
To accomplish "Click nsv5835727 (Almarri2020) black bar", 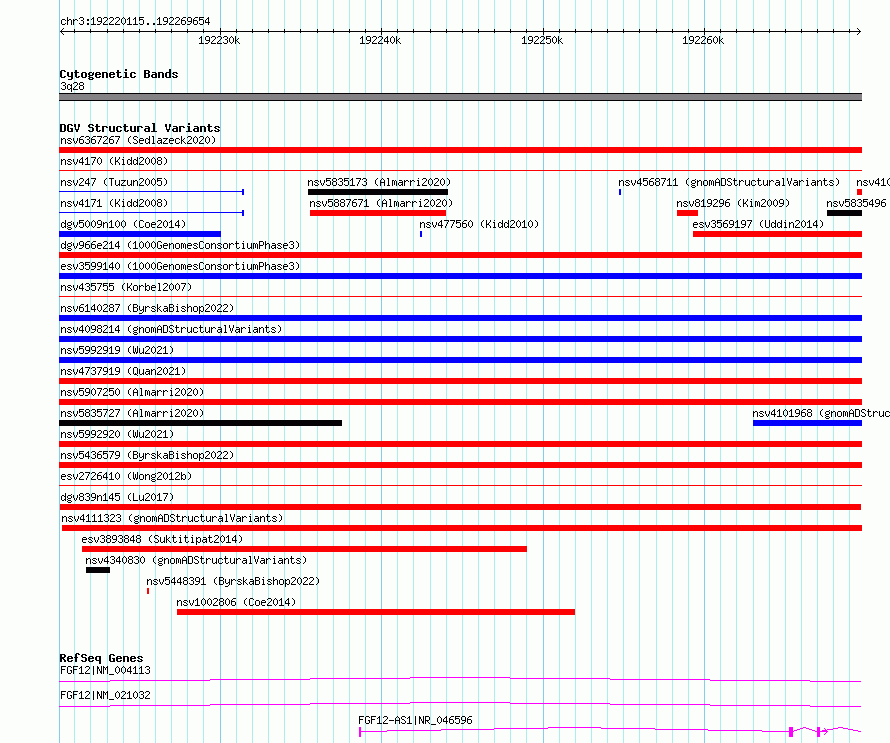I will [200, 423].
